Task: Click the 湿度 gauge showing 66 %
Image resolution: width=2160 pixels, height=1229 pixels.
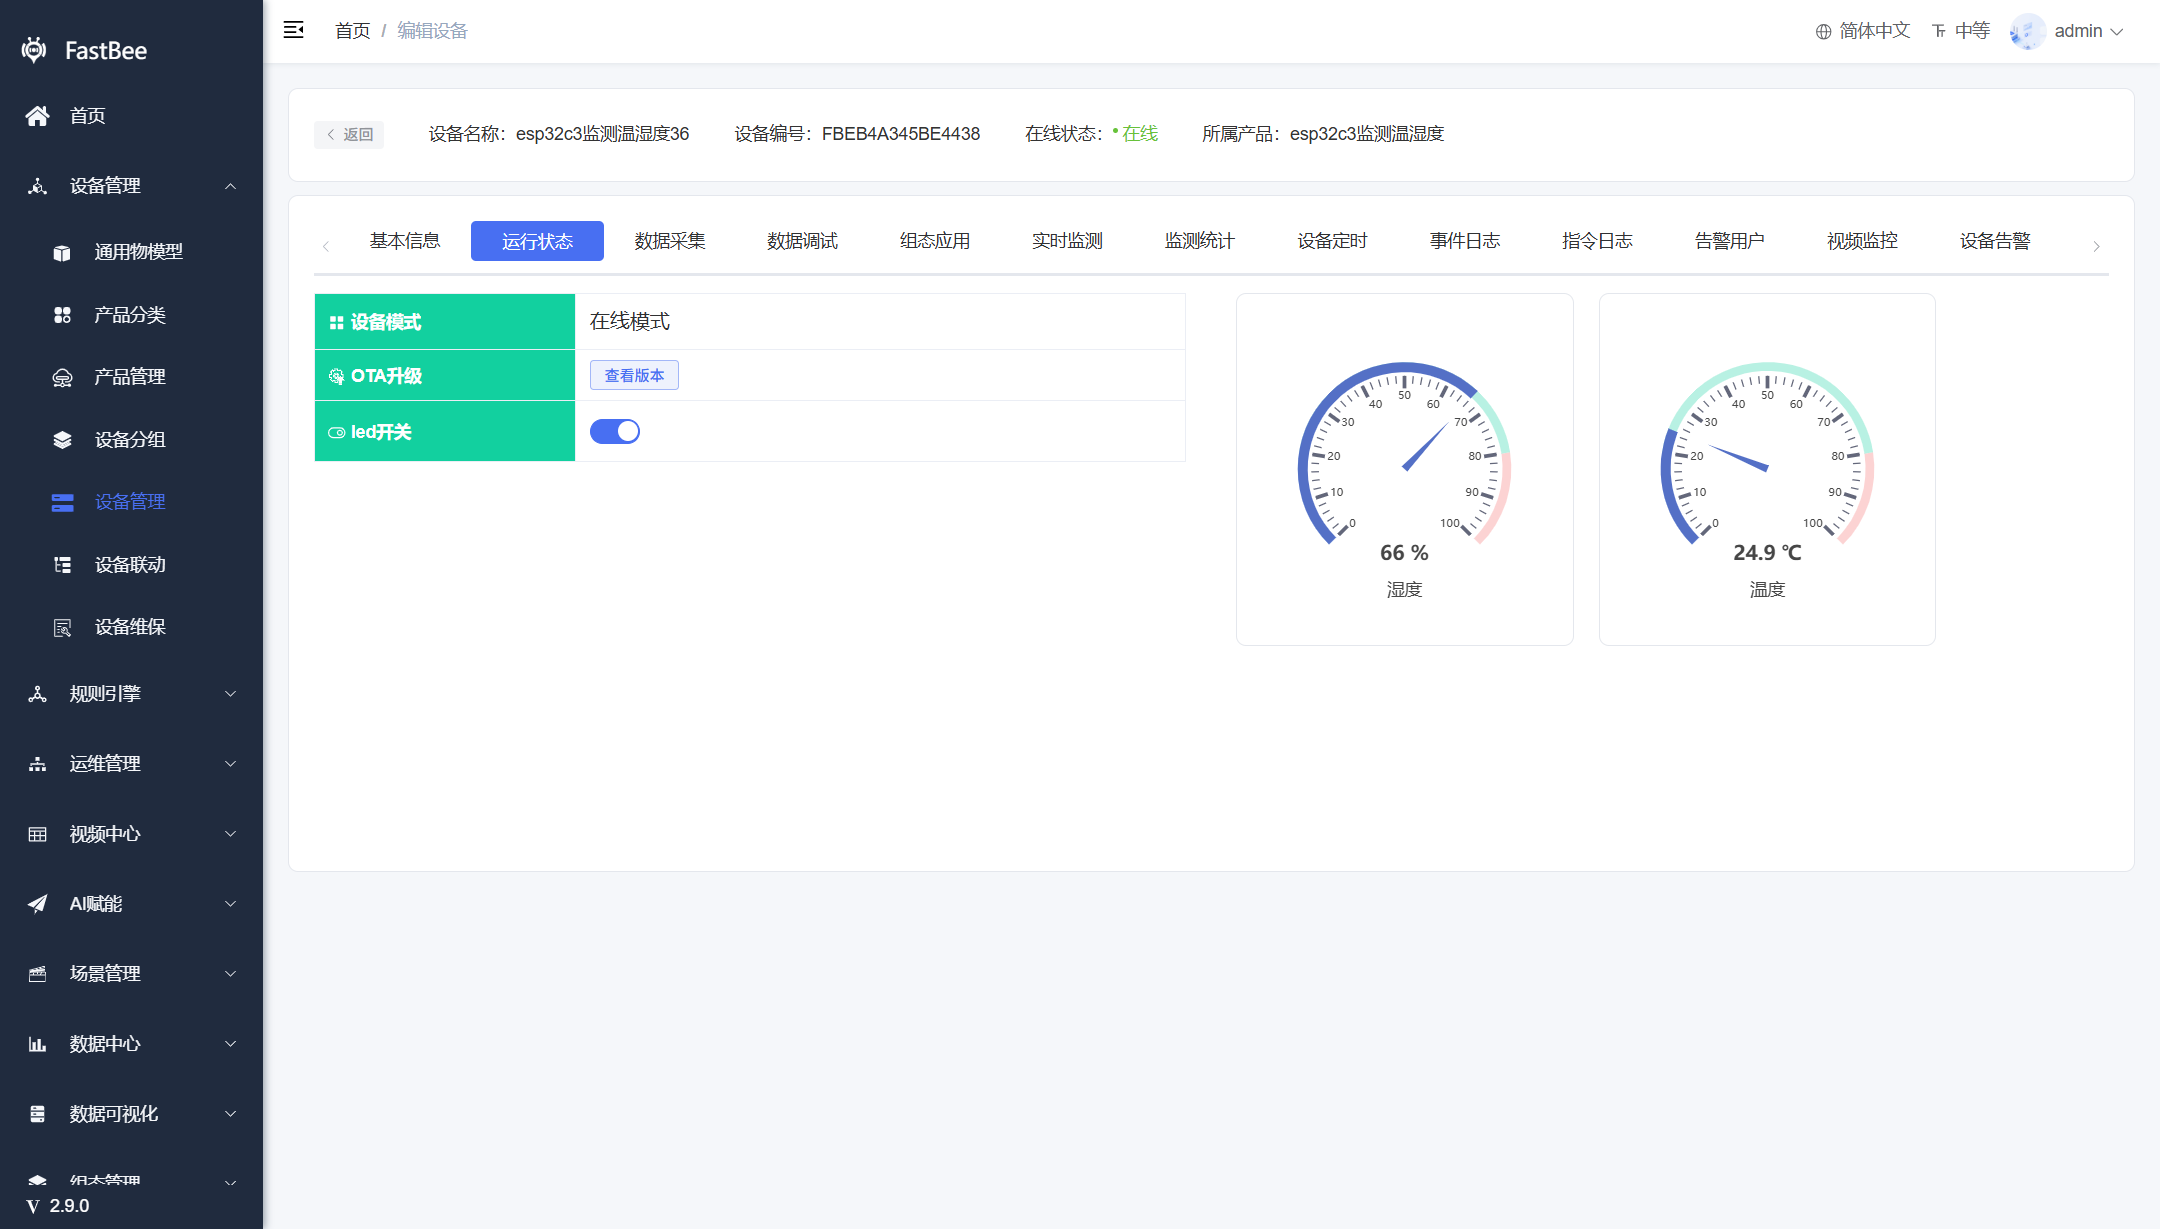Action: [1404, 469]
